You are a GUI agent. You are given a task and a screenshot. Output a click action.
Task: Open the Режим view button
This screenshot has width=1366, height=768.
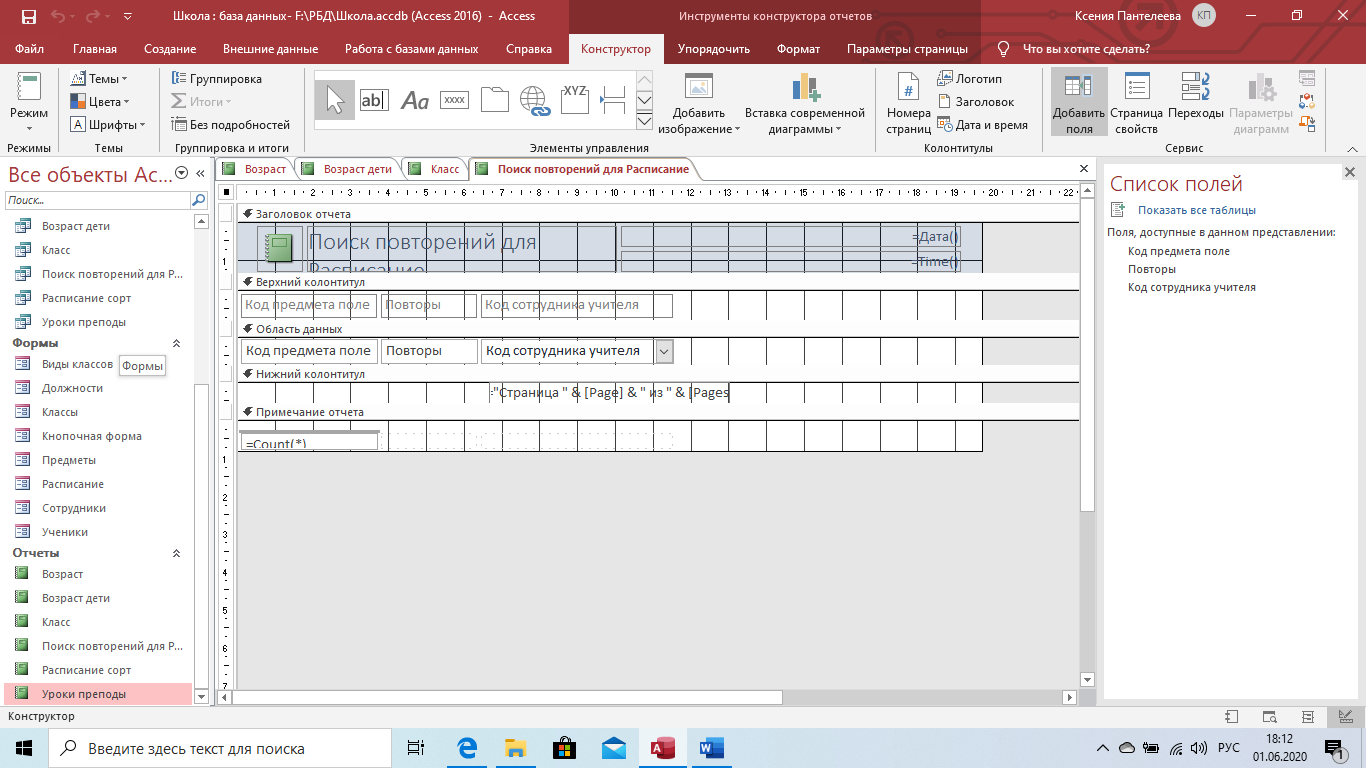tap(29, 101)
